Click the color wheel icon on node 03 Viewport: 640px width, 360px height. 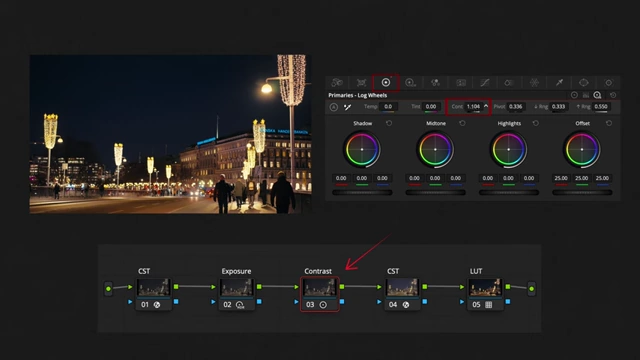click(323, 305)
